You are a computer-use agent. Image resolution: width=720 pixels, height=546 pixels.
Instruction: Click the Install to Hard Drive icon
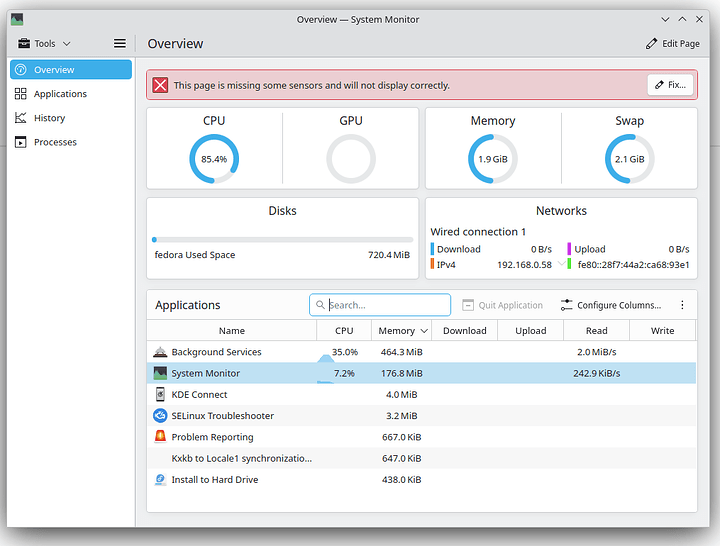click(160, 480)
